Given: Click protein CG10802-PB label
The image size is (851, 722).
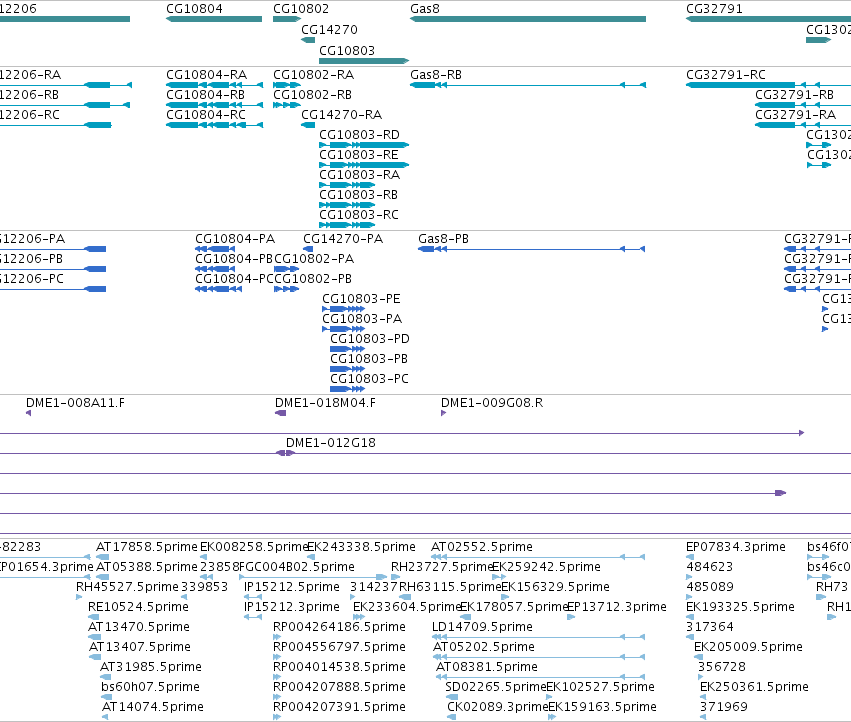Looking at the screenshot, I should [313, 279].
